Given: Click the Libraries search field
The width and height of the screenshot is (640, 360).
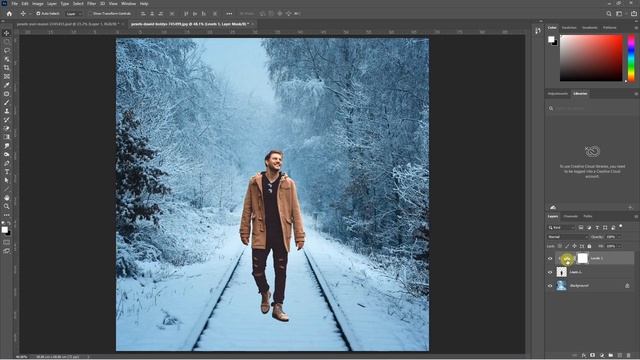Looking at the screenshot, I should (x=592, y=109).
